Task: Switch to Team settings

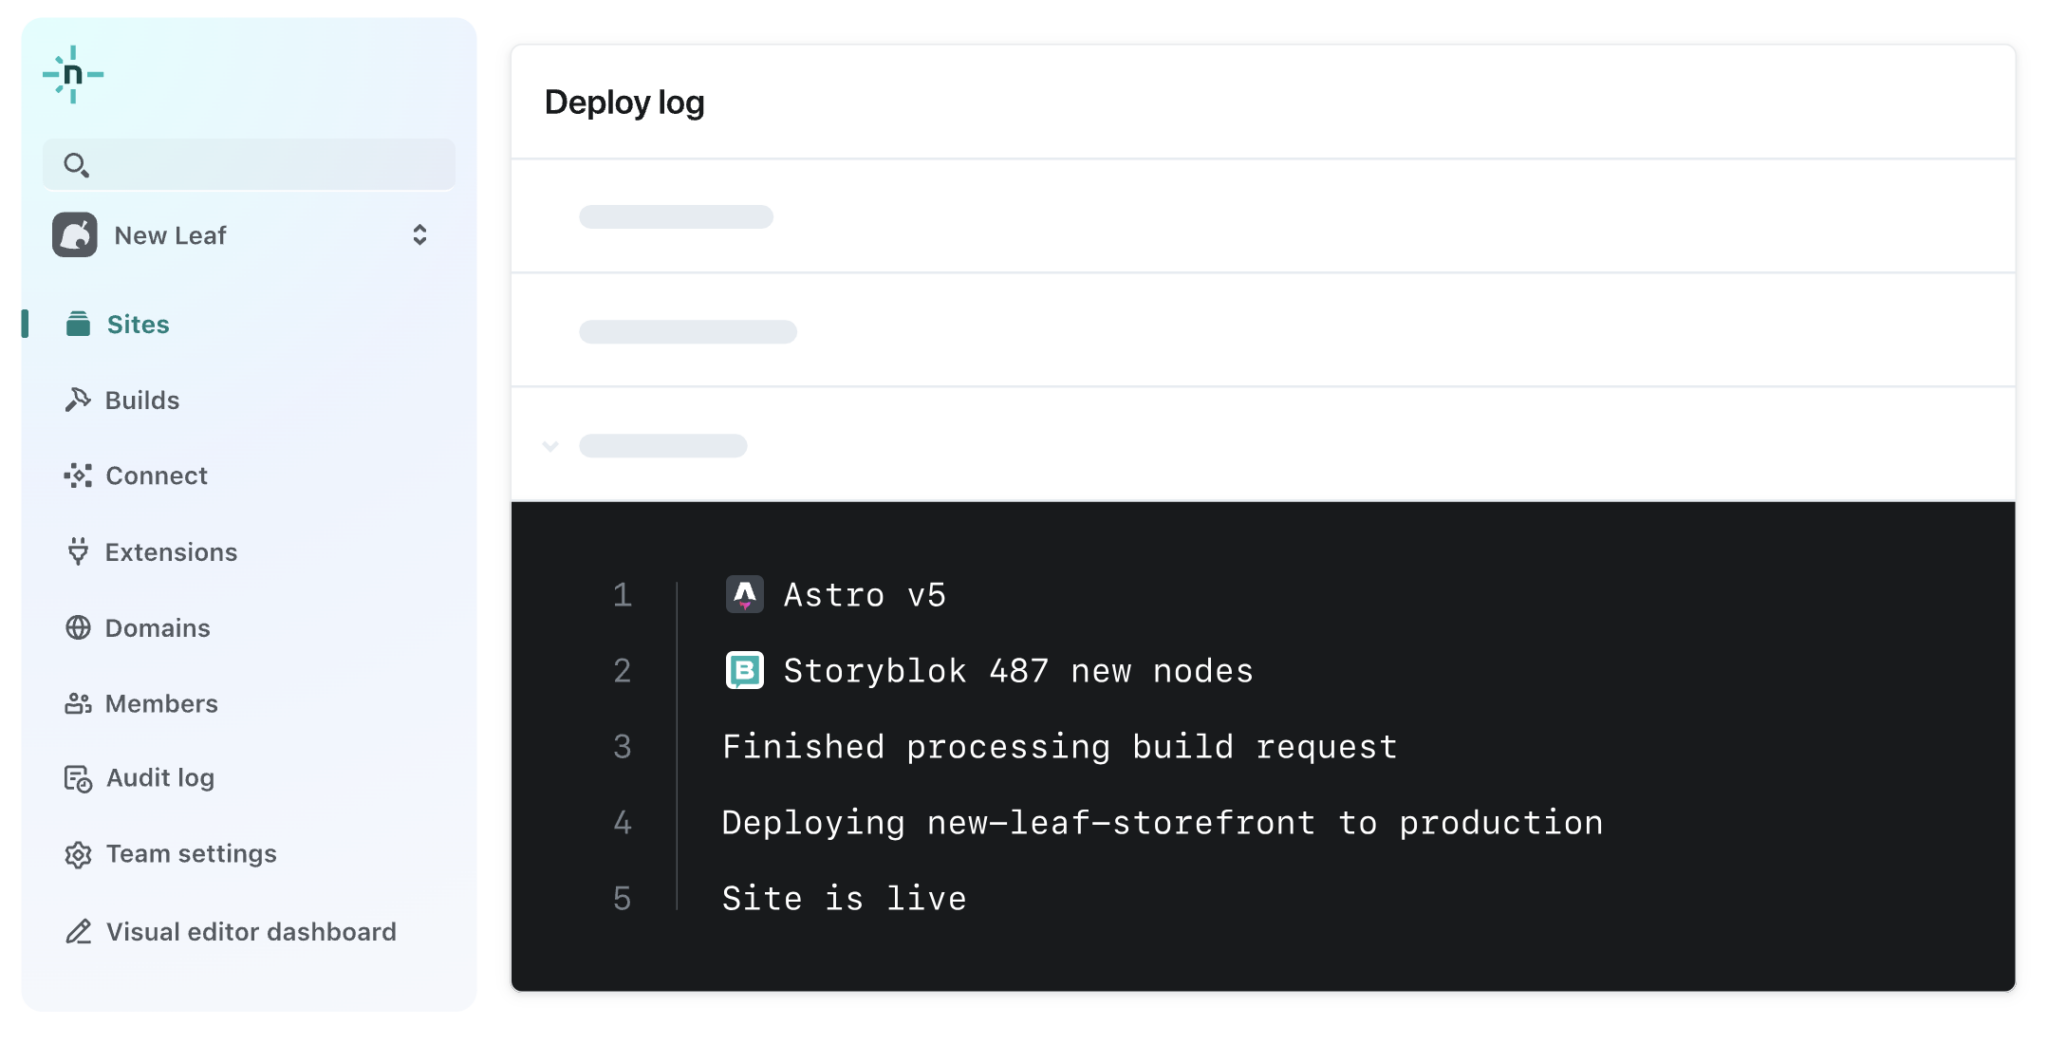Action: [191, 853]
